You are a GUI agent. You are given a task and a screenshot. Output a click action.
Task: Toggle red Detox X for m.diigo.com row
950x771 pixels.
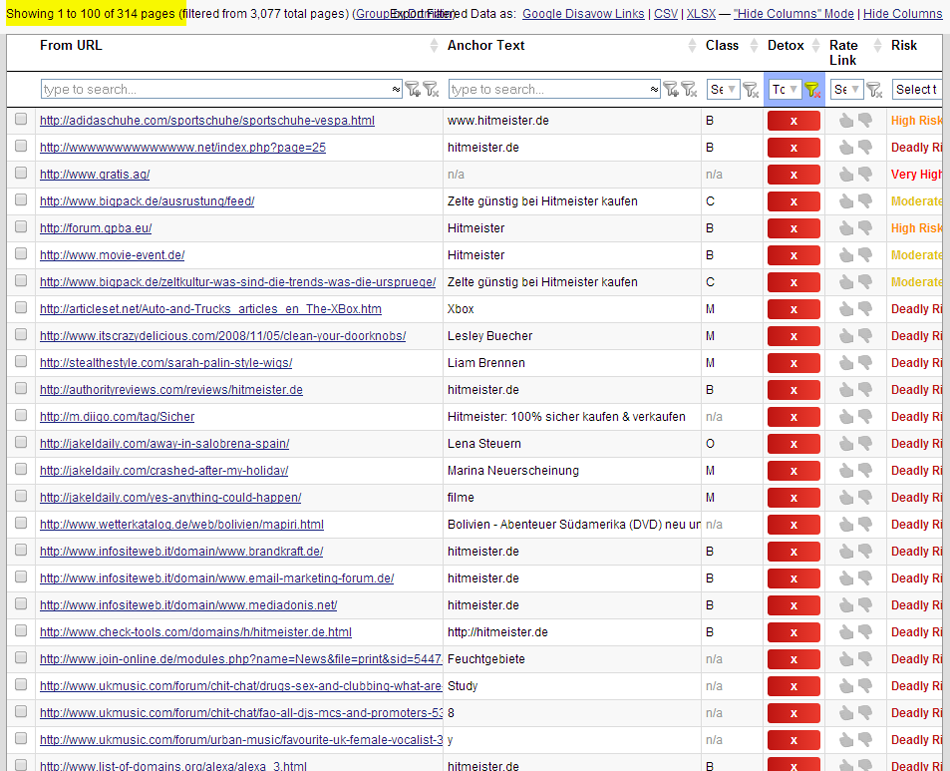794,417
